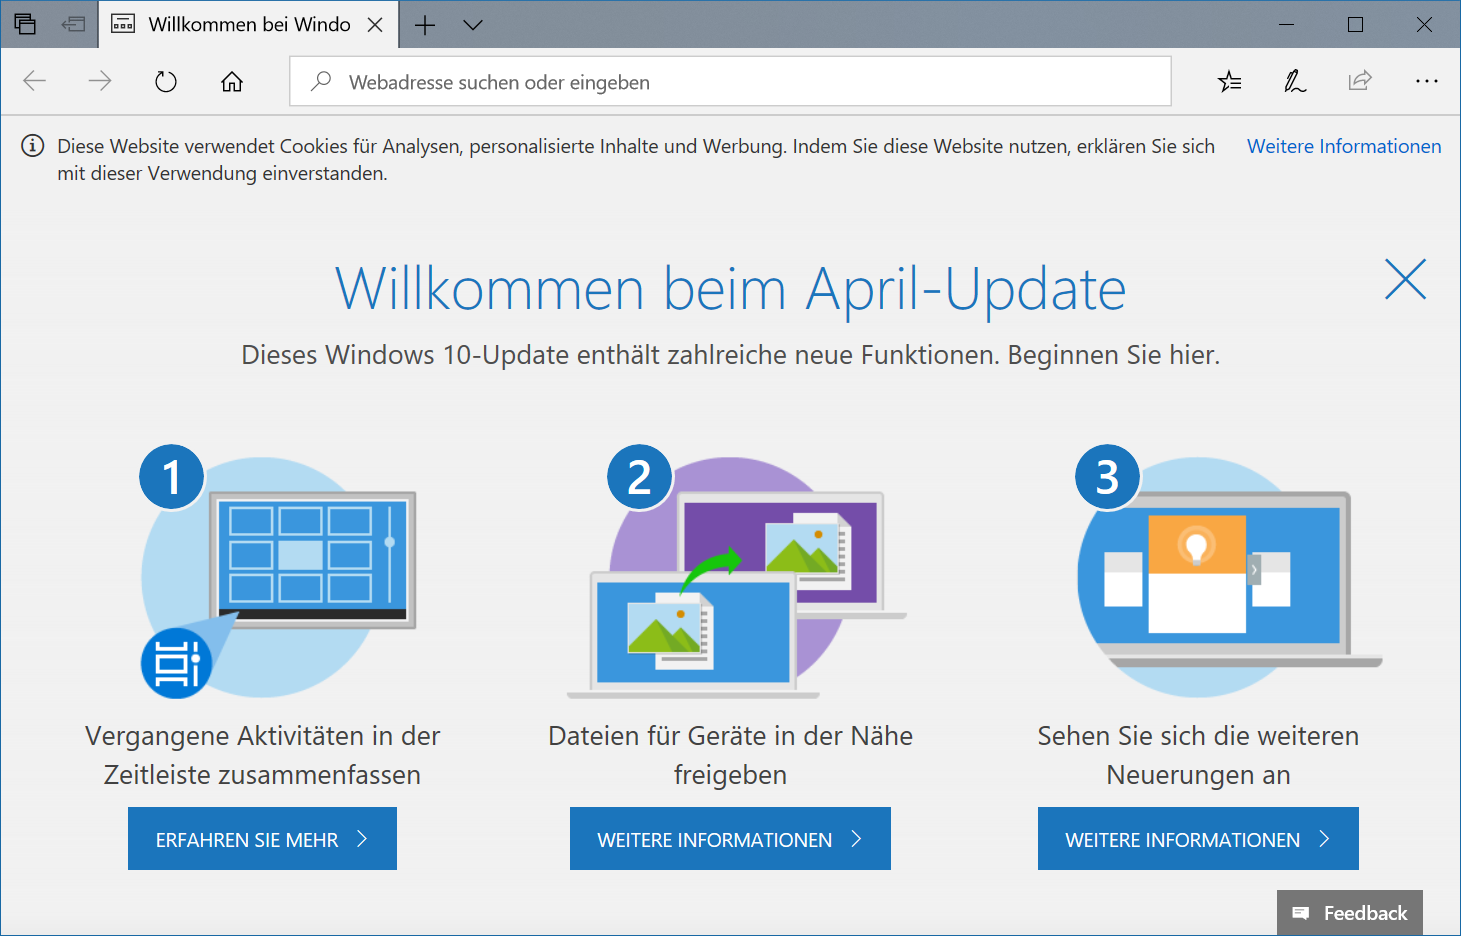The image size is (1461, 936).
Task: Open the Favorites hub star icon
Action: tap(1230, 81)
